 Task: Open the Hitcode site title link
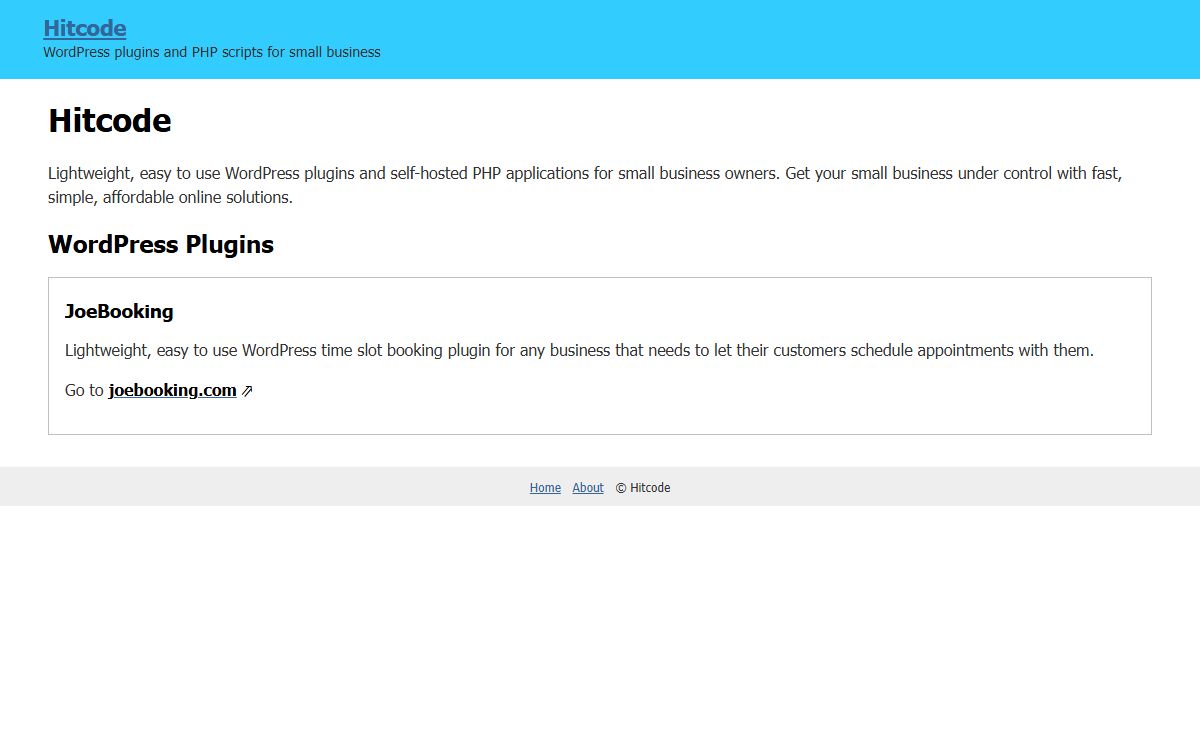coord(85,28)
